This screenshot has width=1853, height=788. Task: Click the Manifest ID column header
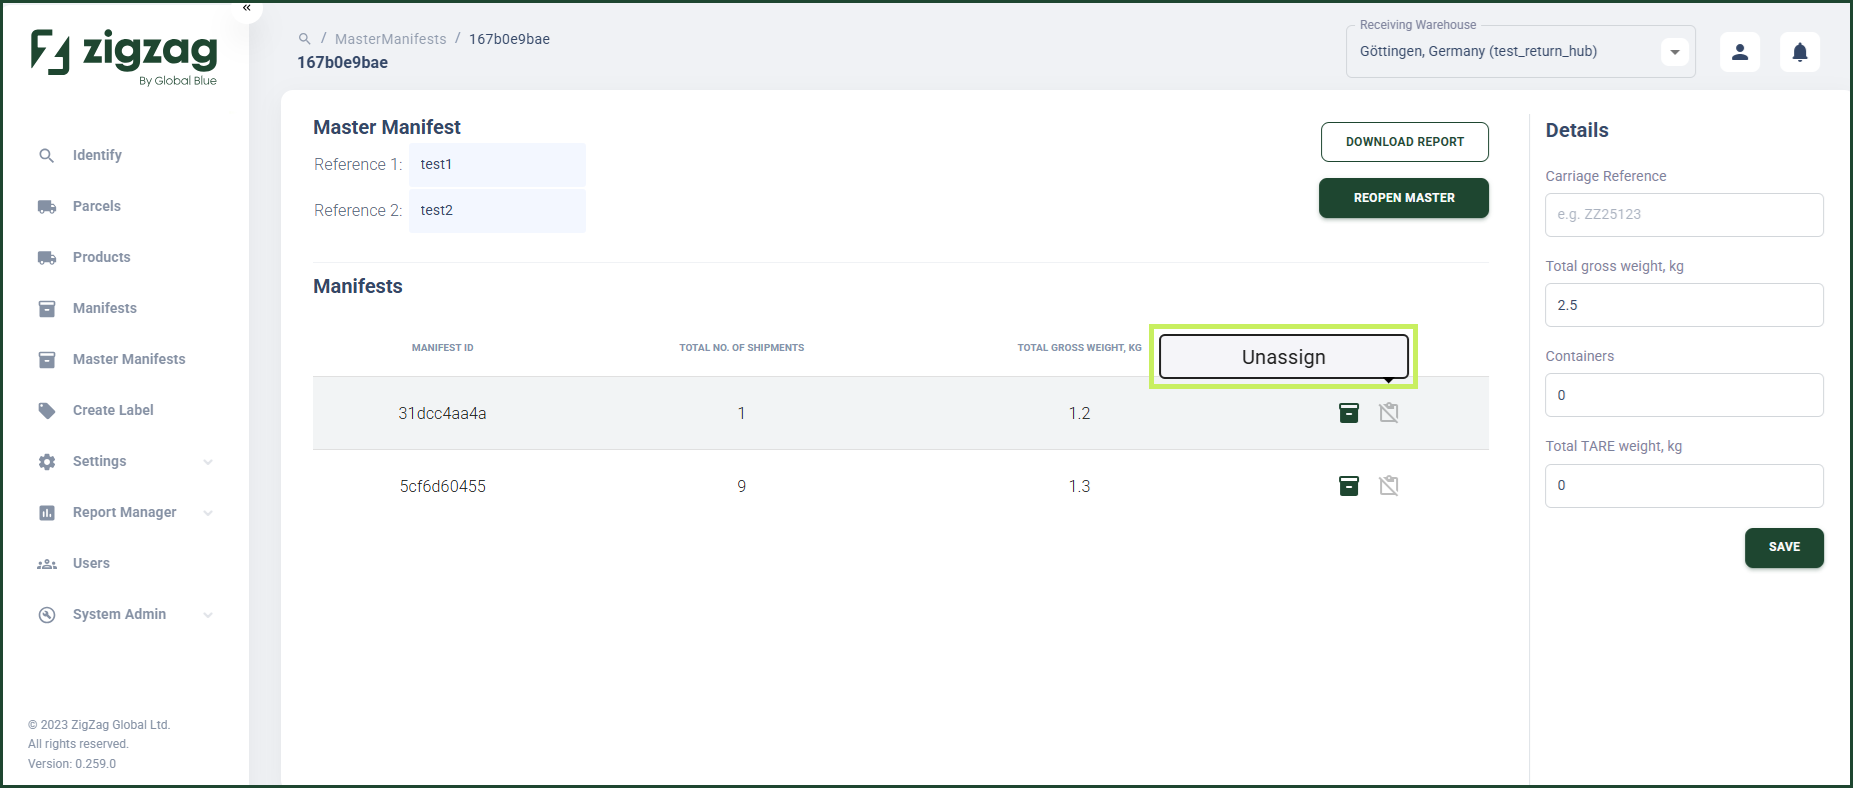[443, 348]
